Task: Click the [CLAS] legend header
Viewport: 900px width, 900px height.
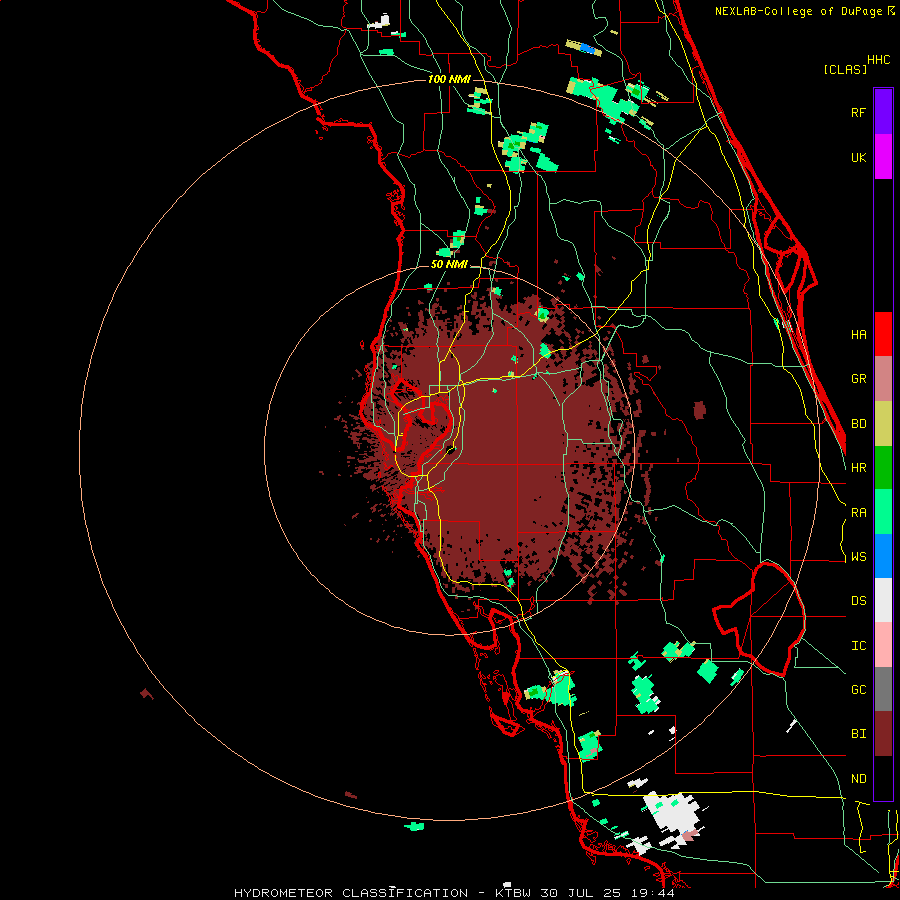Action: (845, 69)
